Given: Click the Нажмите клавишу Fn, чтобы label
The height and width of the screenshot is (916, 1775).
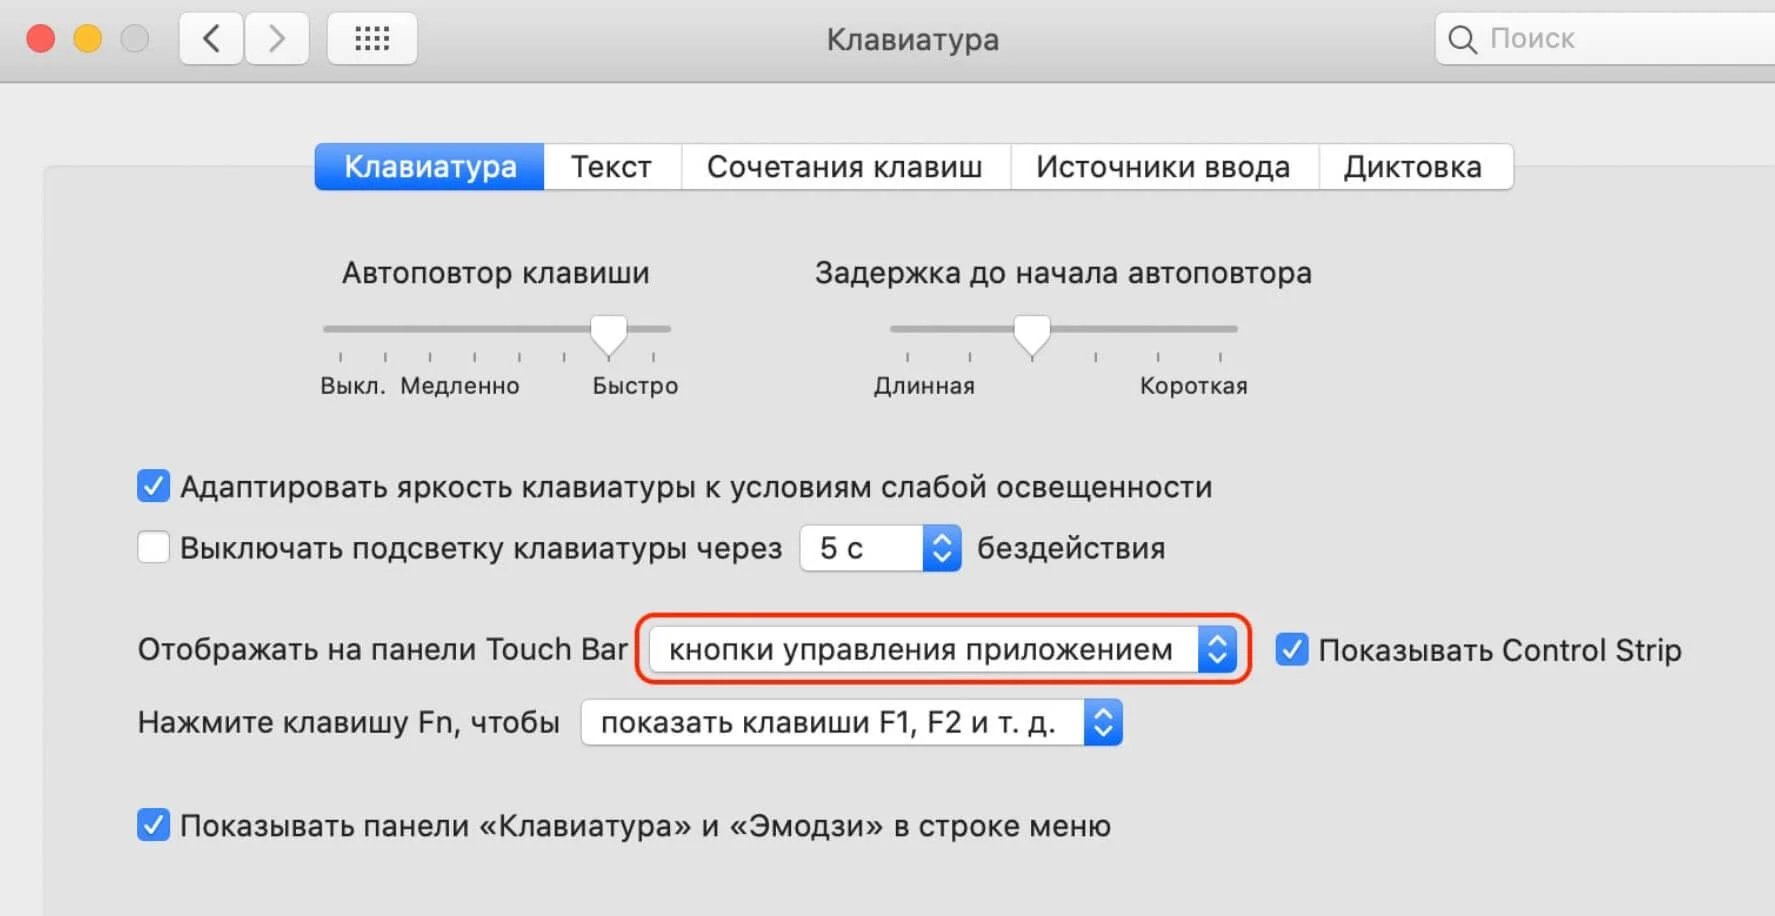Looking at the screenshot, I should tap(349, 722).
